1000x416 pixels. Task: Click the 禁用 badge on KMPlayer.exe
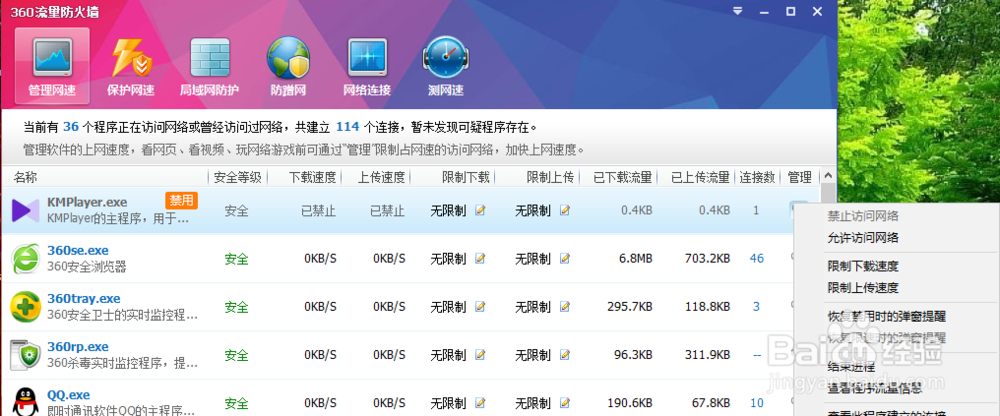coord(181,200)
